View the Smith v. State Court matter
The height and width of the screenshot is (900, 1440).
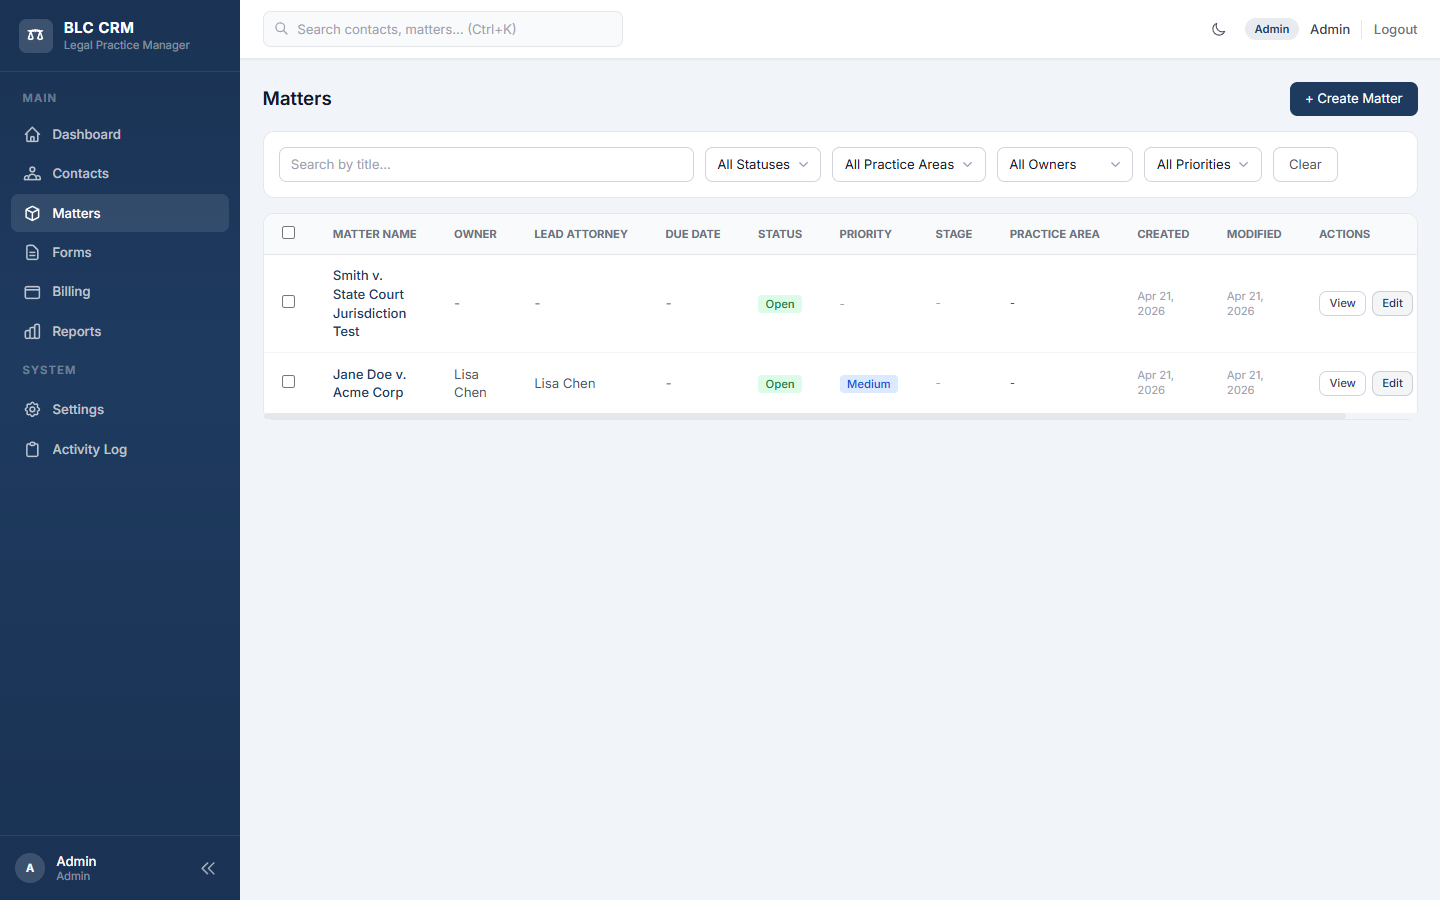1342,303
